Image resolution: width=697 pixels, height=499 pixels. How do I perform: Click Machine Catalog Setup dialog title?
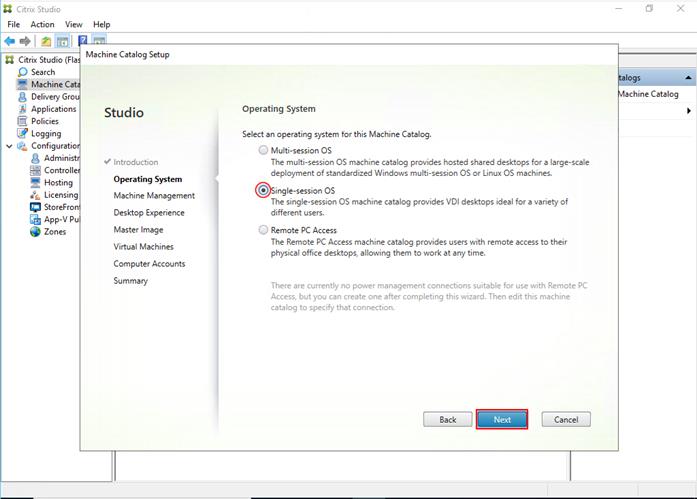point(128,54)
